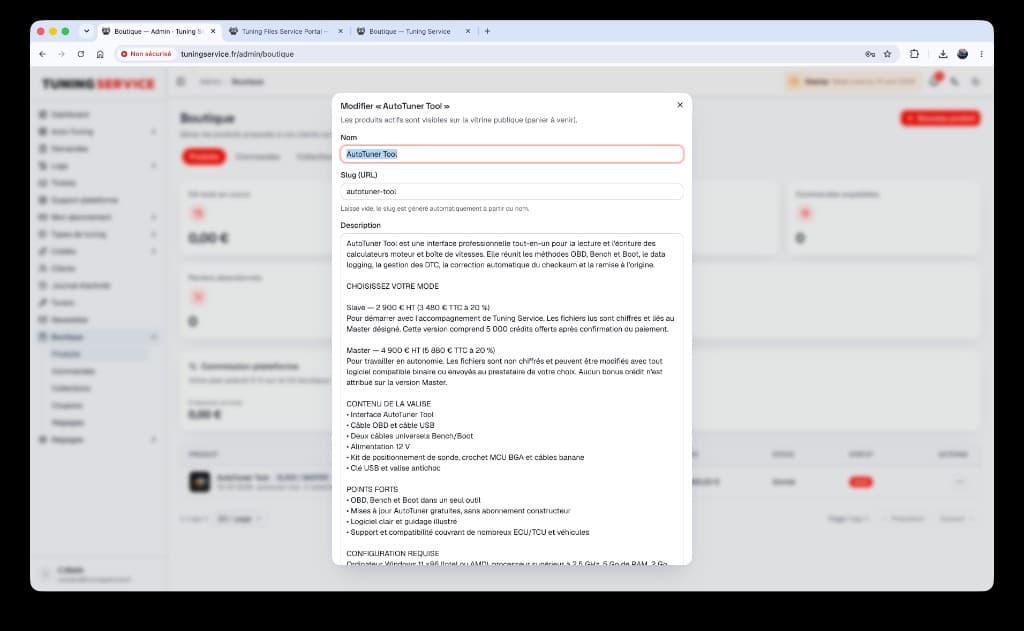Screen dimensions: 1024x631
Task: Click the Slug (URL) input field
Action: pyautogui.click(x=511, y=191)
